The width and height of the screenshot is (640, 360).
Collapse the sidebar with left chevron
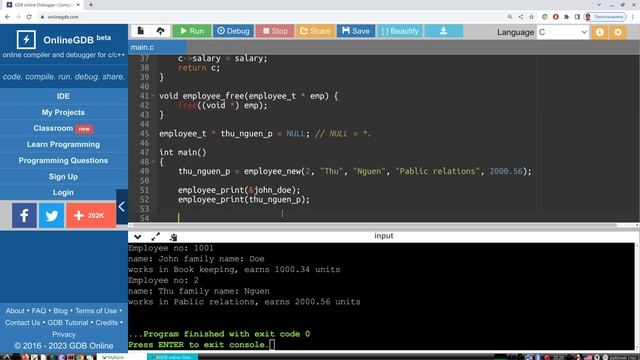(x=122, y=207)
